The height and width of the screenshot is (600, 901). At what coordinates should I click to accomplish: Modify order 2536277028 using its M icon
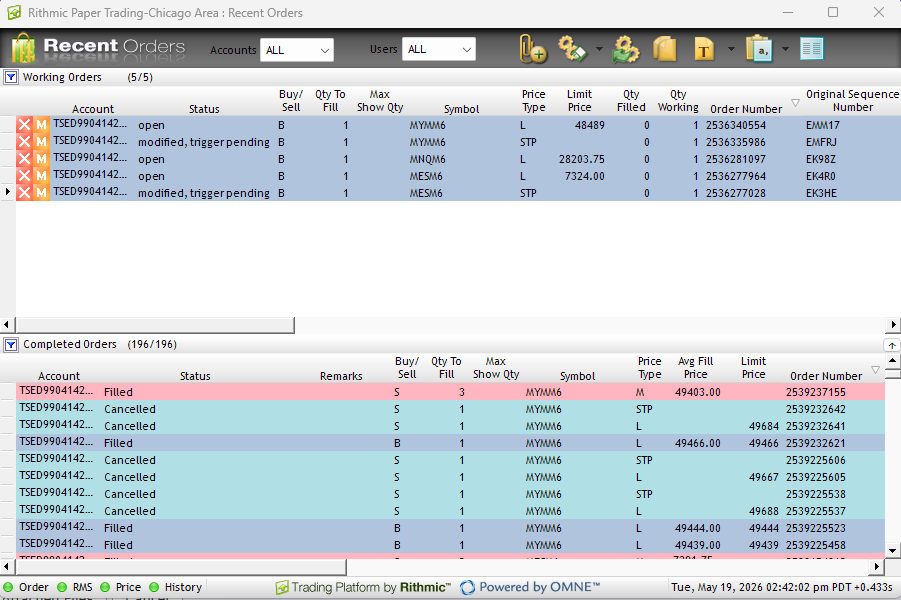pyautogui.click(x=41, y=193)
